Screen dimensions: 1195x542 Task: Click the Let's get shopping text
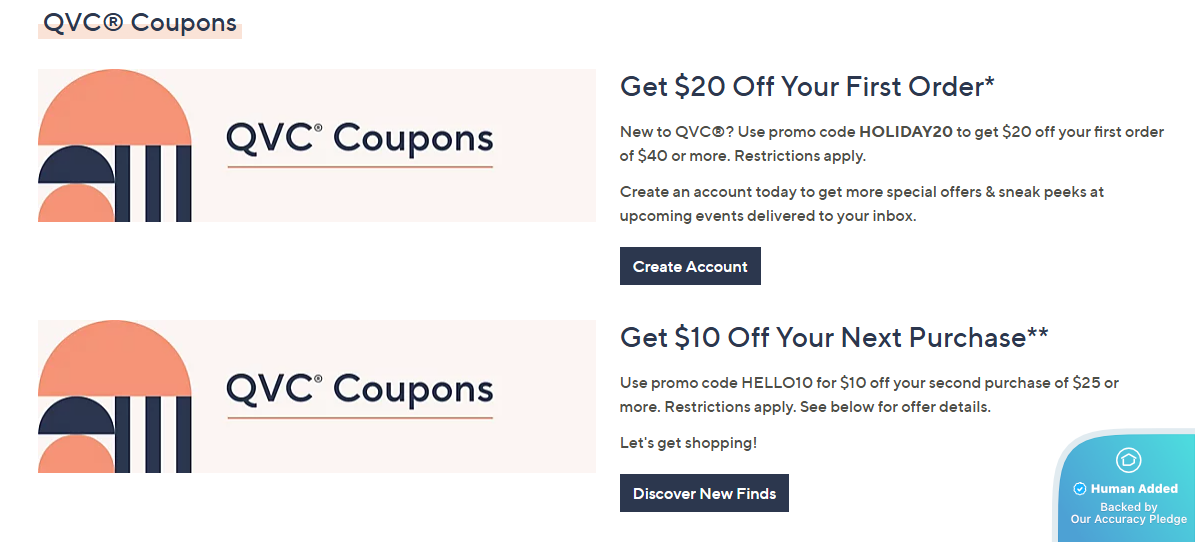[688, 442]
